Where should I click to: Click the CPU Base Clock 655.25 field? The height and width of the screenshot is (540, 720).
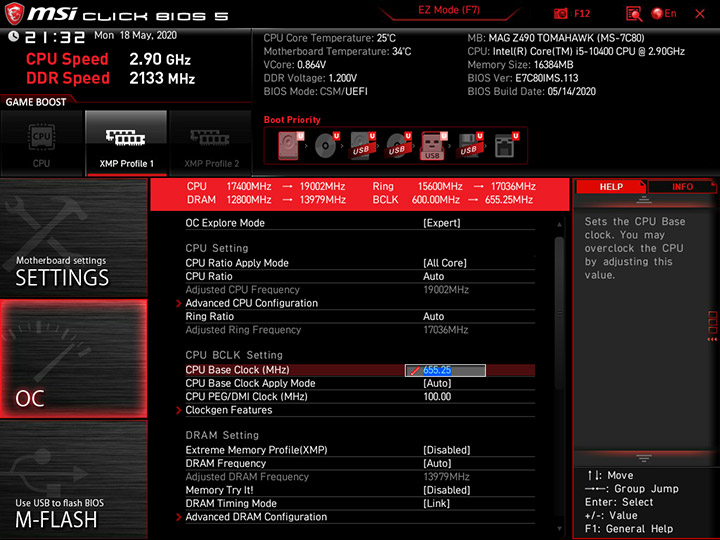(445, 370)
